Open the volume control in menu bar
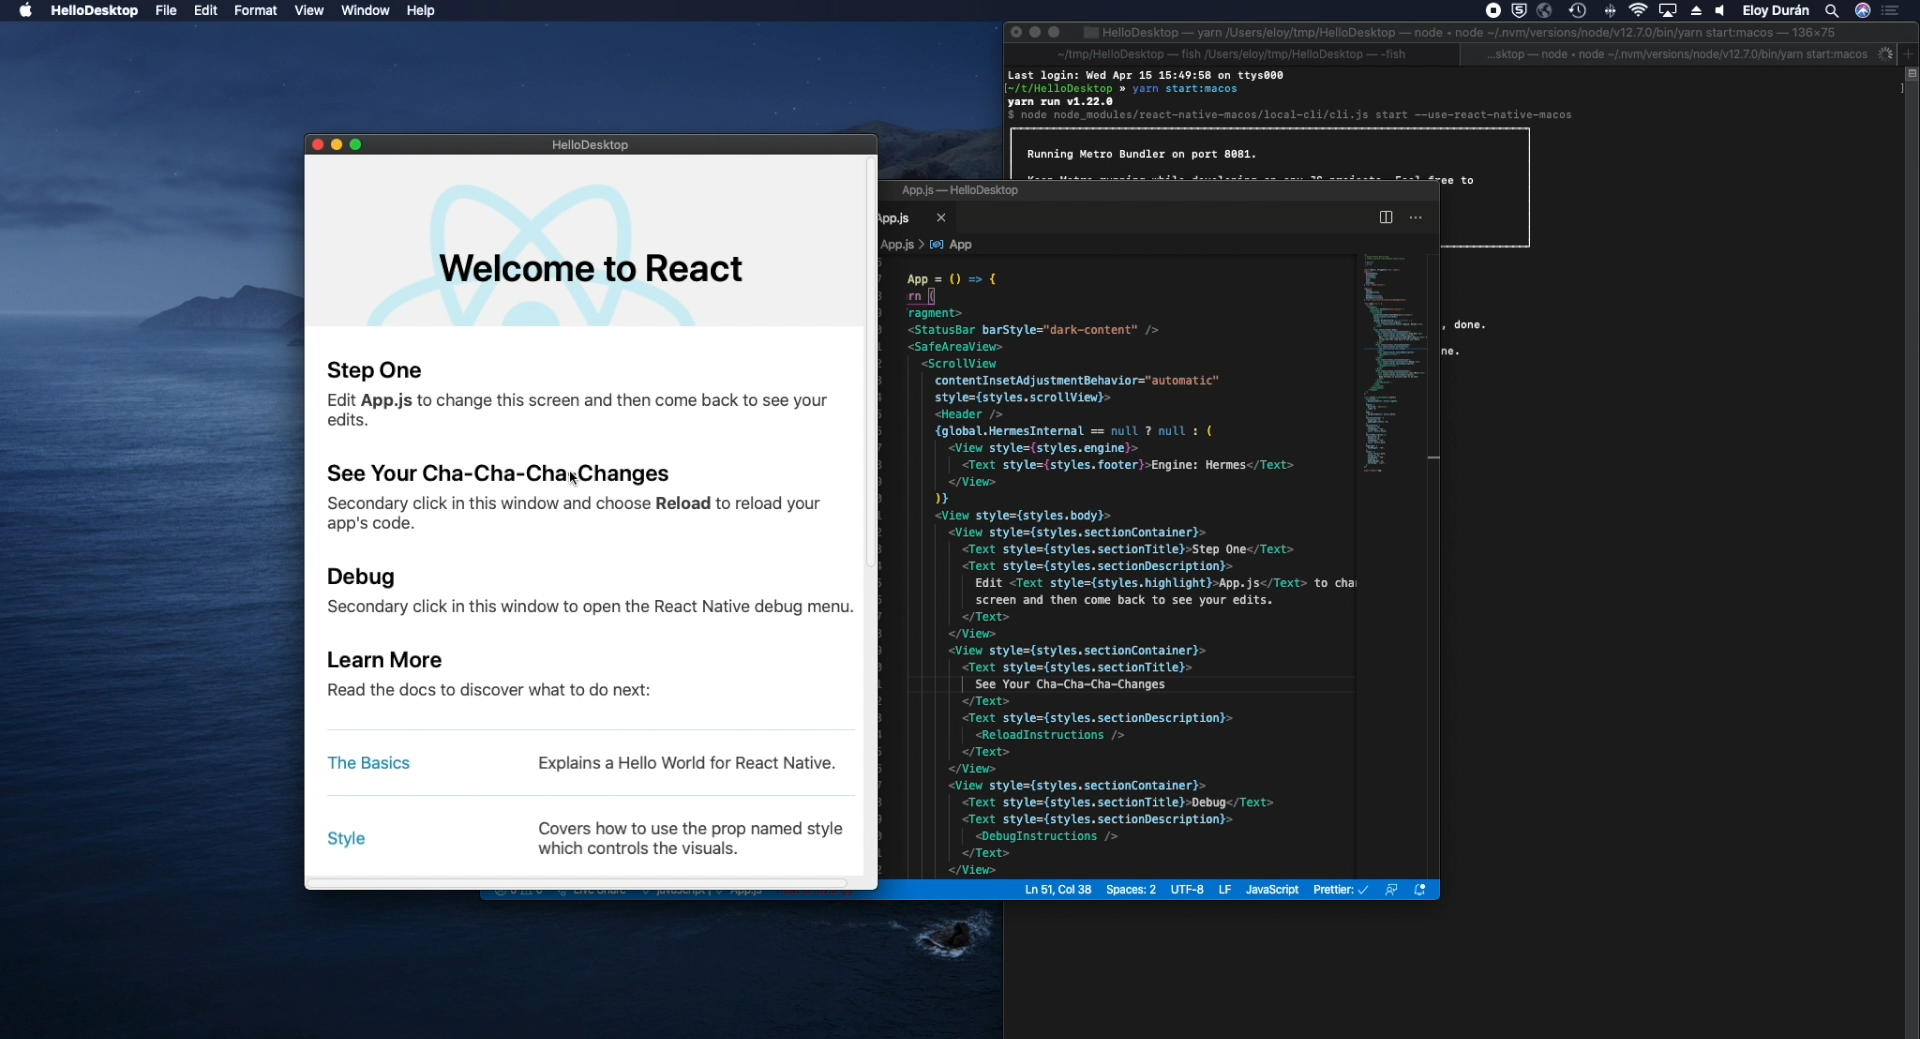Image resolution: width=1920 pixels, height=1039 pixels. point(1720,11)
